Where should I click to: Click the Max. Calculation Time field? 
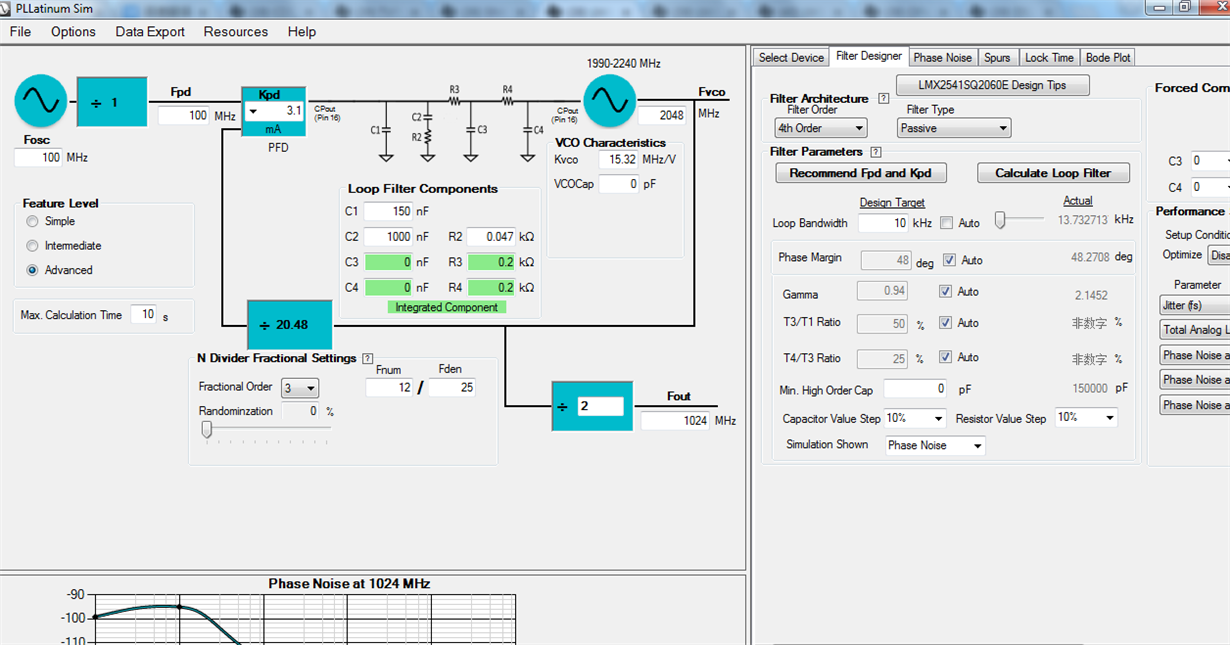[x=144, y=315]
